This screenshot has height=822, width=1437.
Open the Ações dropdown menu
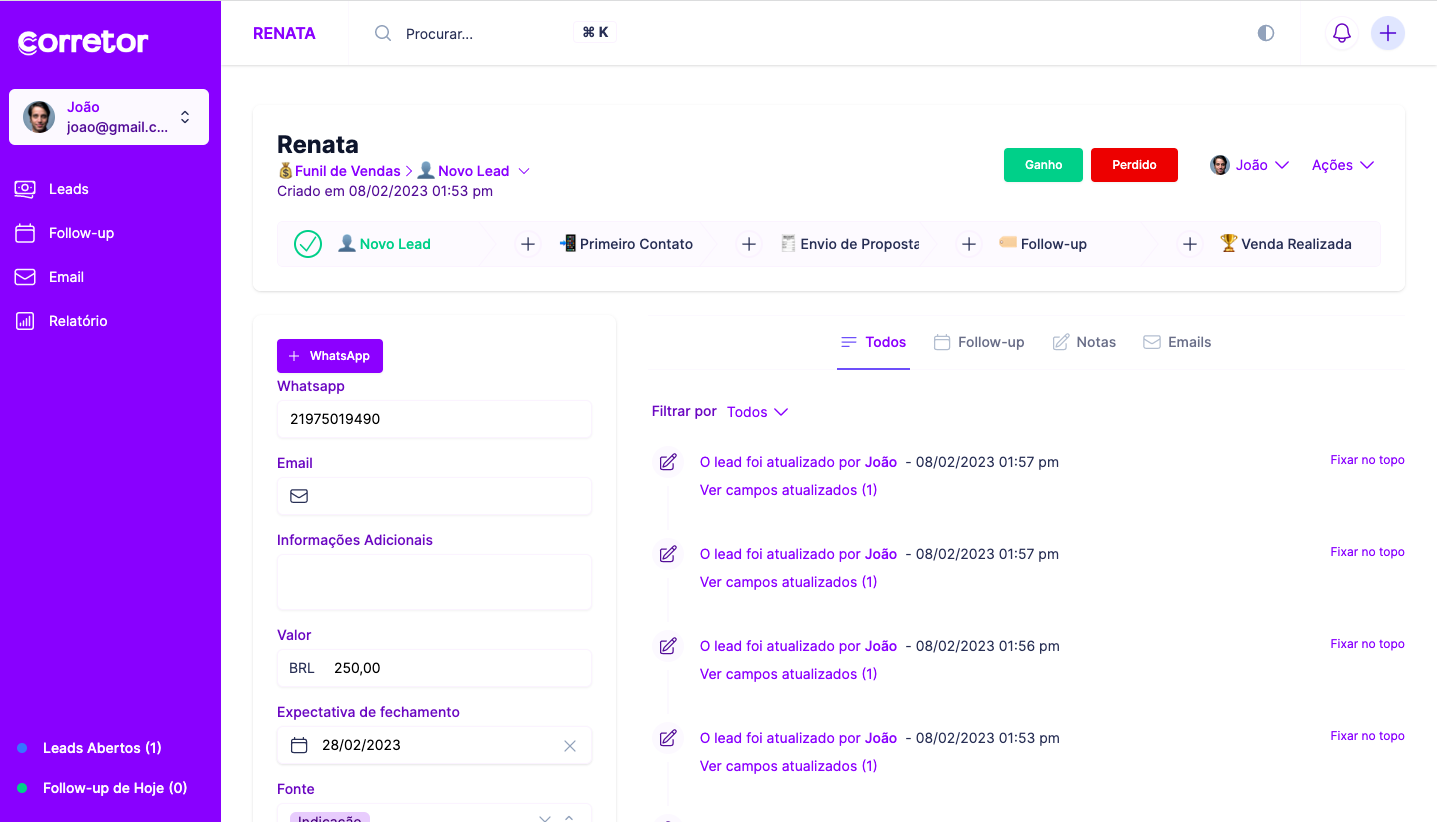(1342, 165)
